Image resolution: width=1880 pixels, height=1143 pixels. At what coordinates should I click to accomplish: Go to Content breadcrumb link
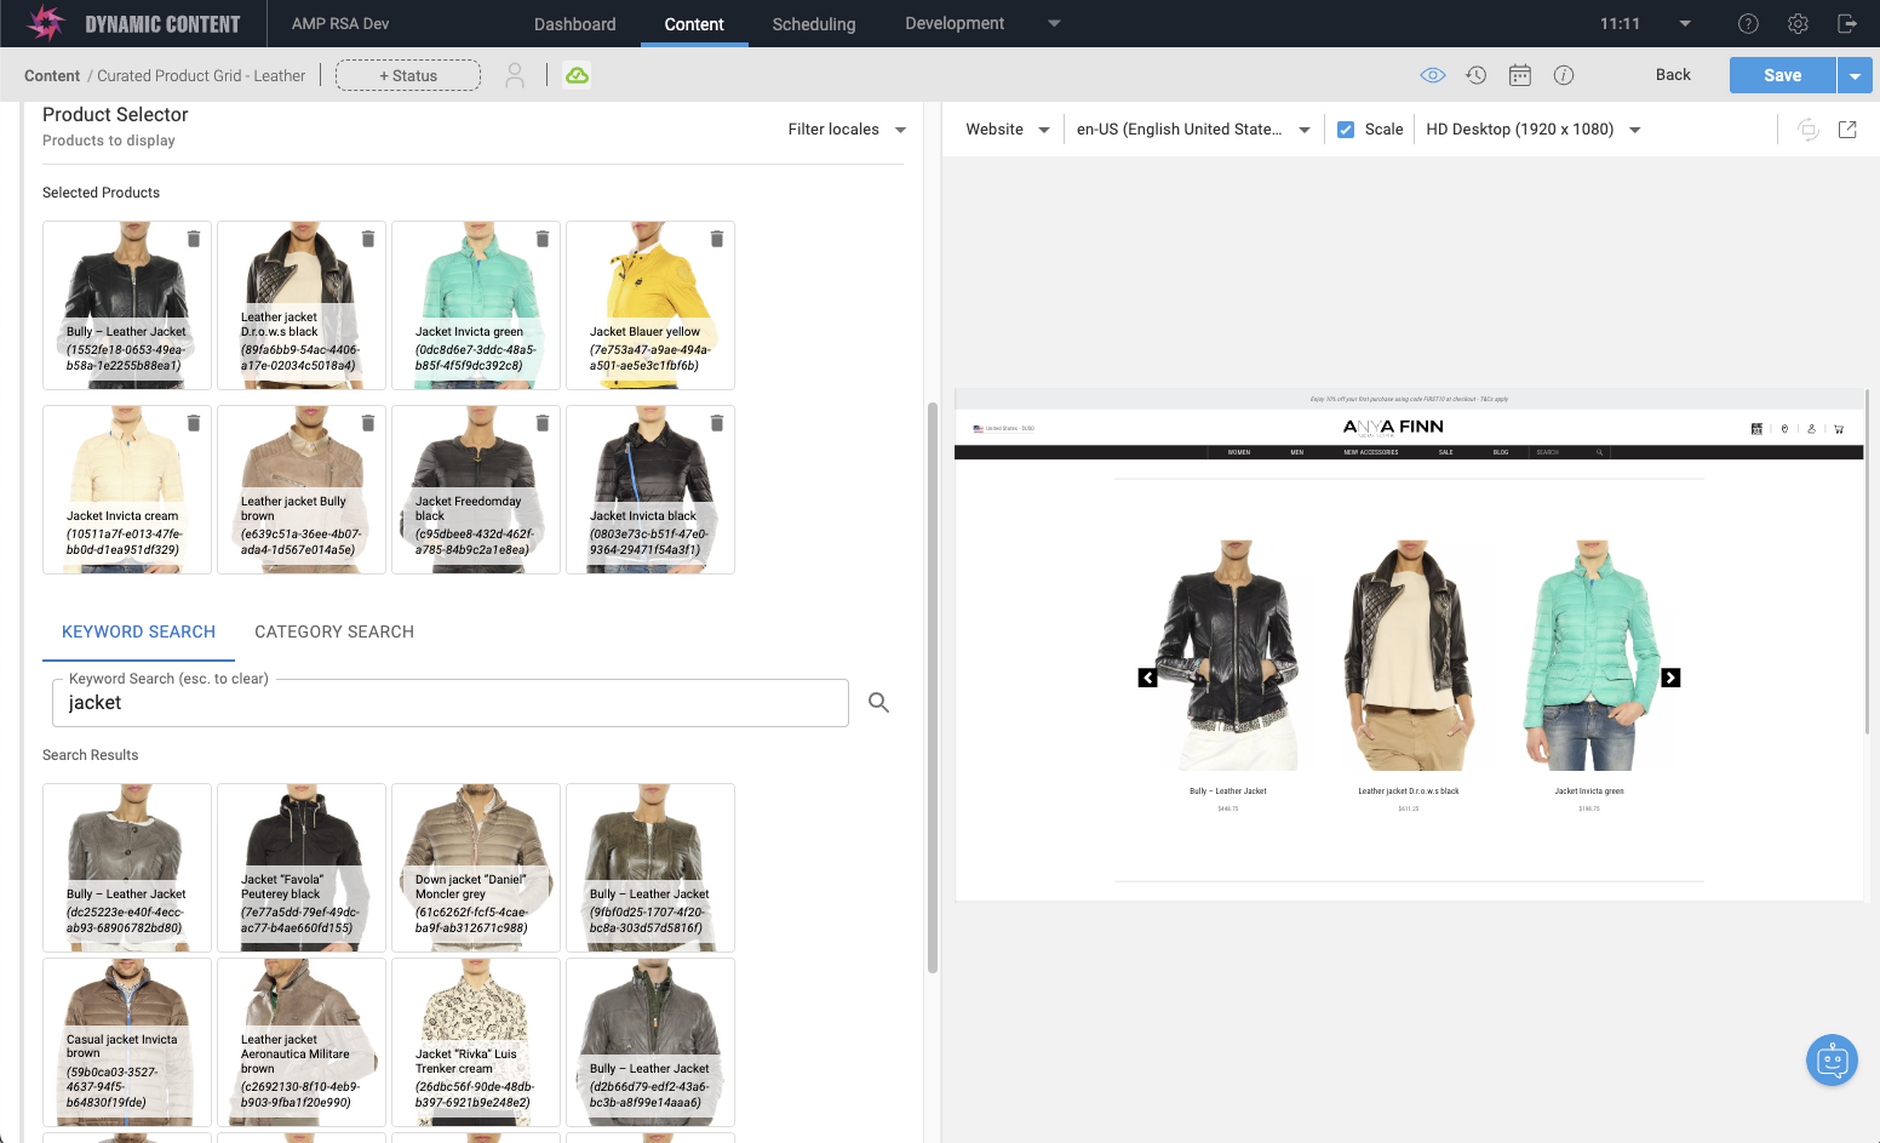[x=52, y=76]
